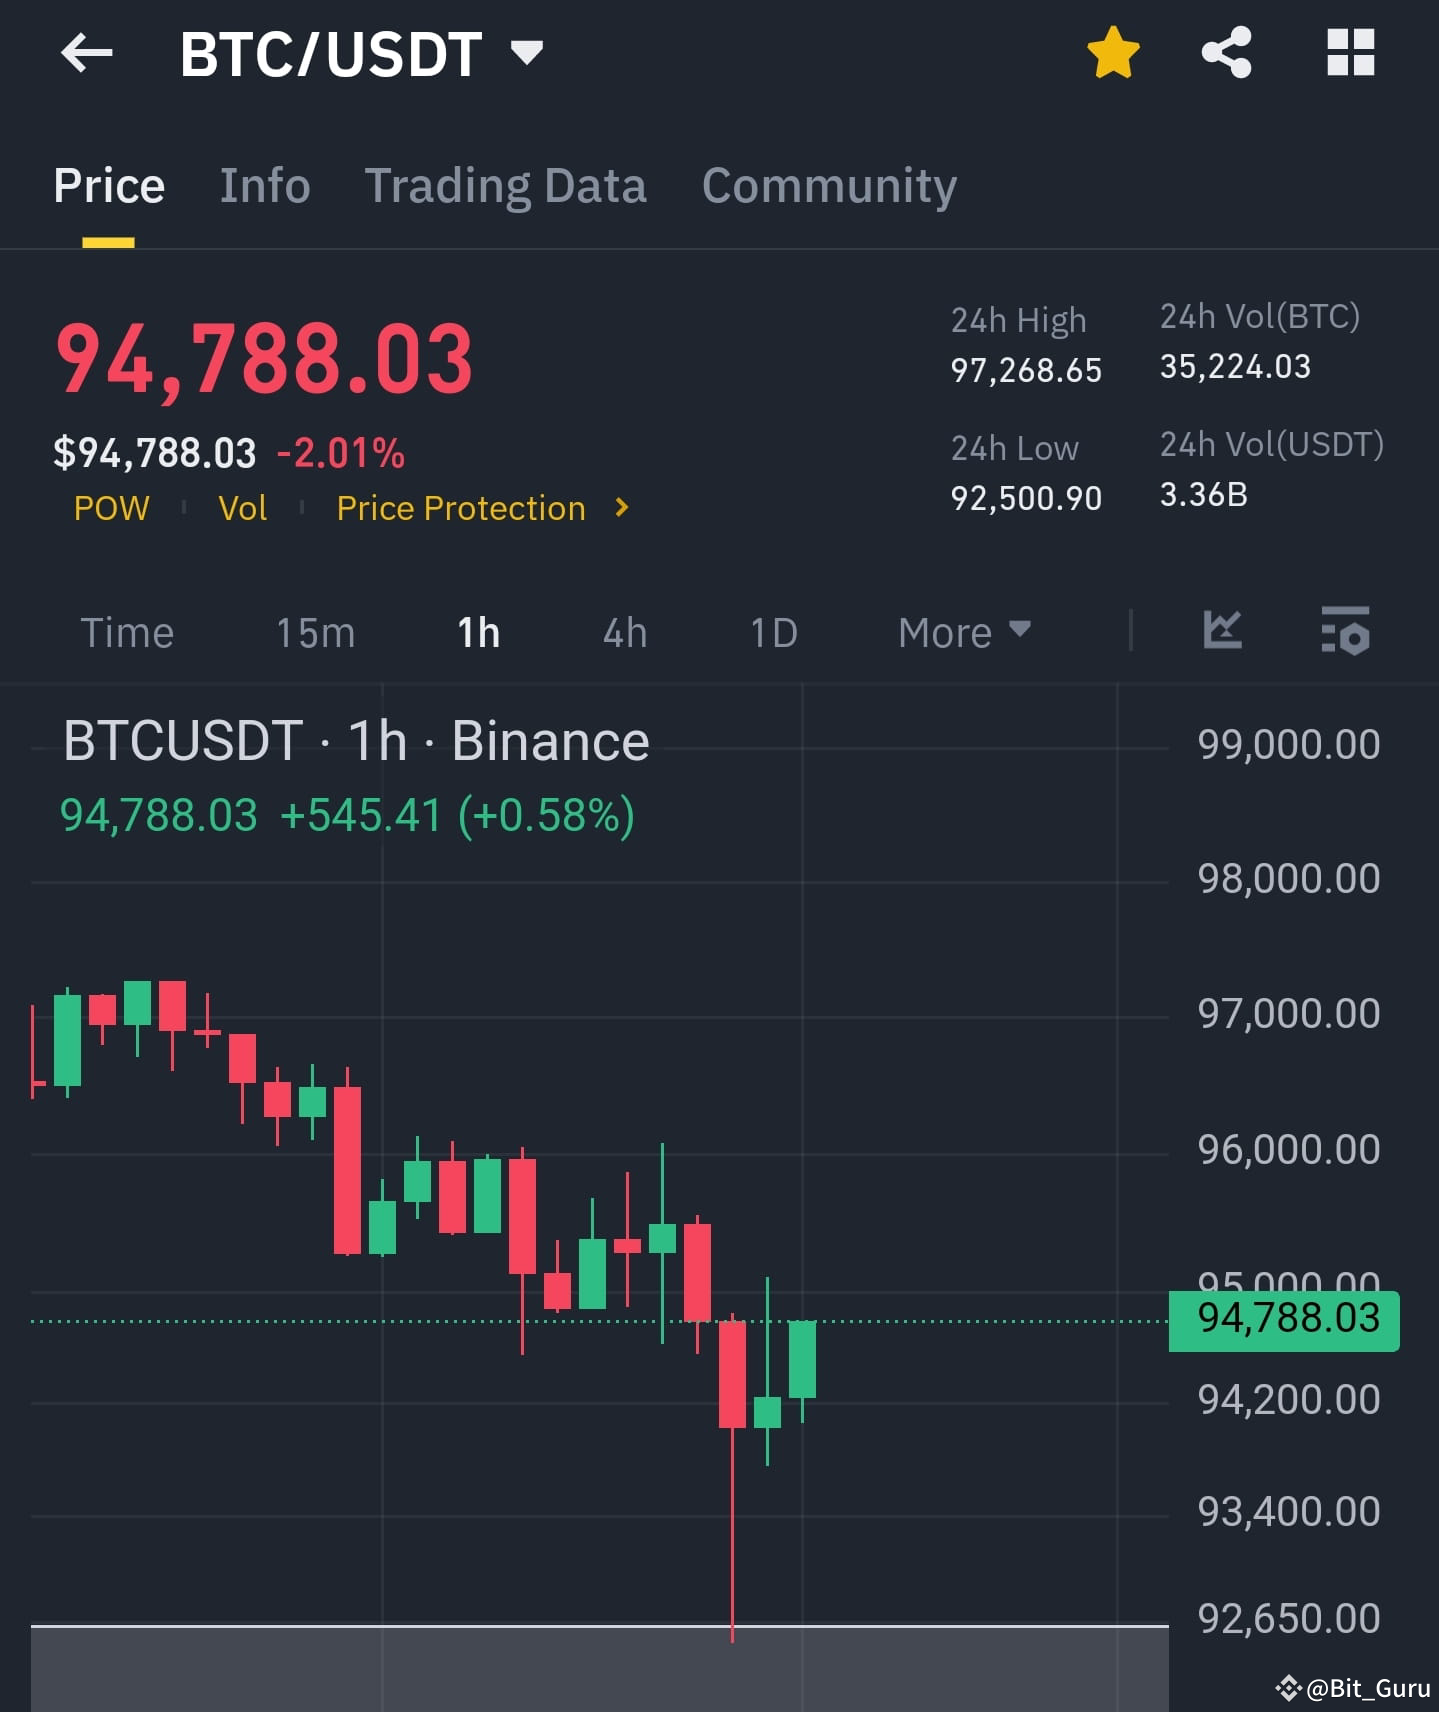Open the indicator settings icon beside chart icon
The width and height of the screenshot is (1439, 1712).
1345,631
